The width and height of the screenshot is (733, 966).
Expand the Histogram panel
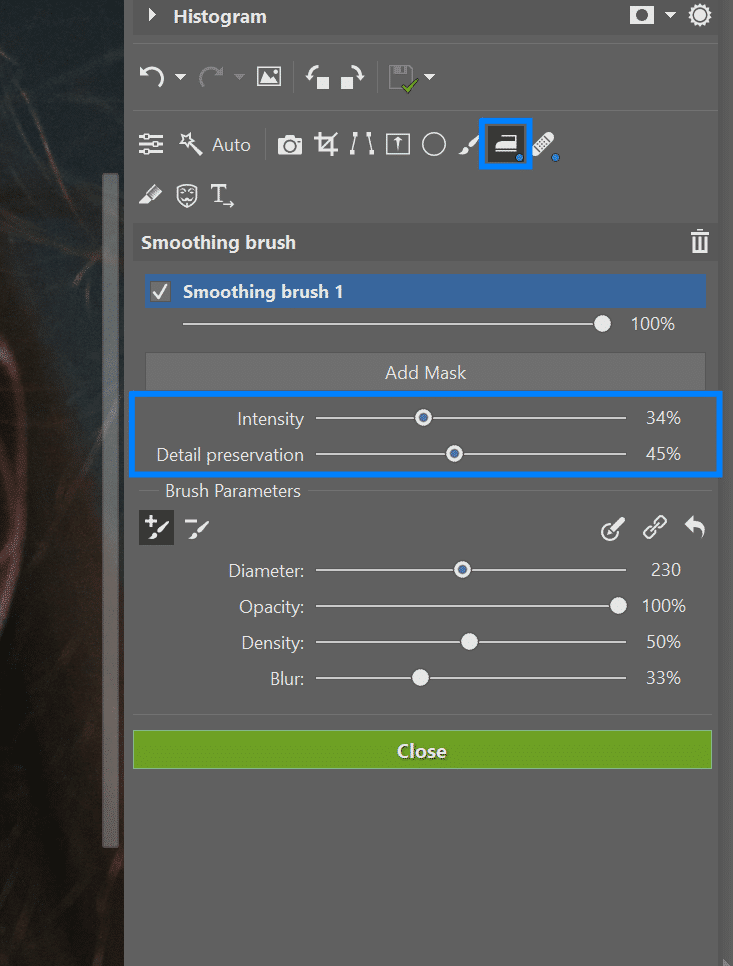(152, 16)
